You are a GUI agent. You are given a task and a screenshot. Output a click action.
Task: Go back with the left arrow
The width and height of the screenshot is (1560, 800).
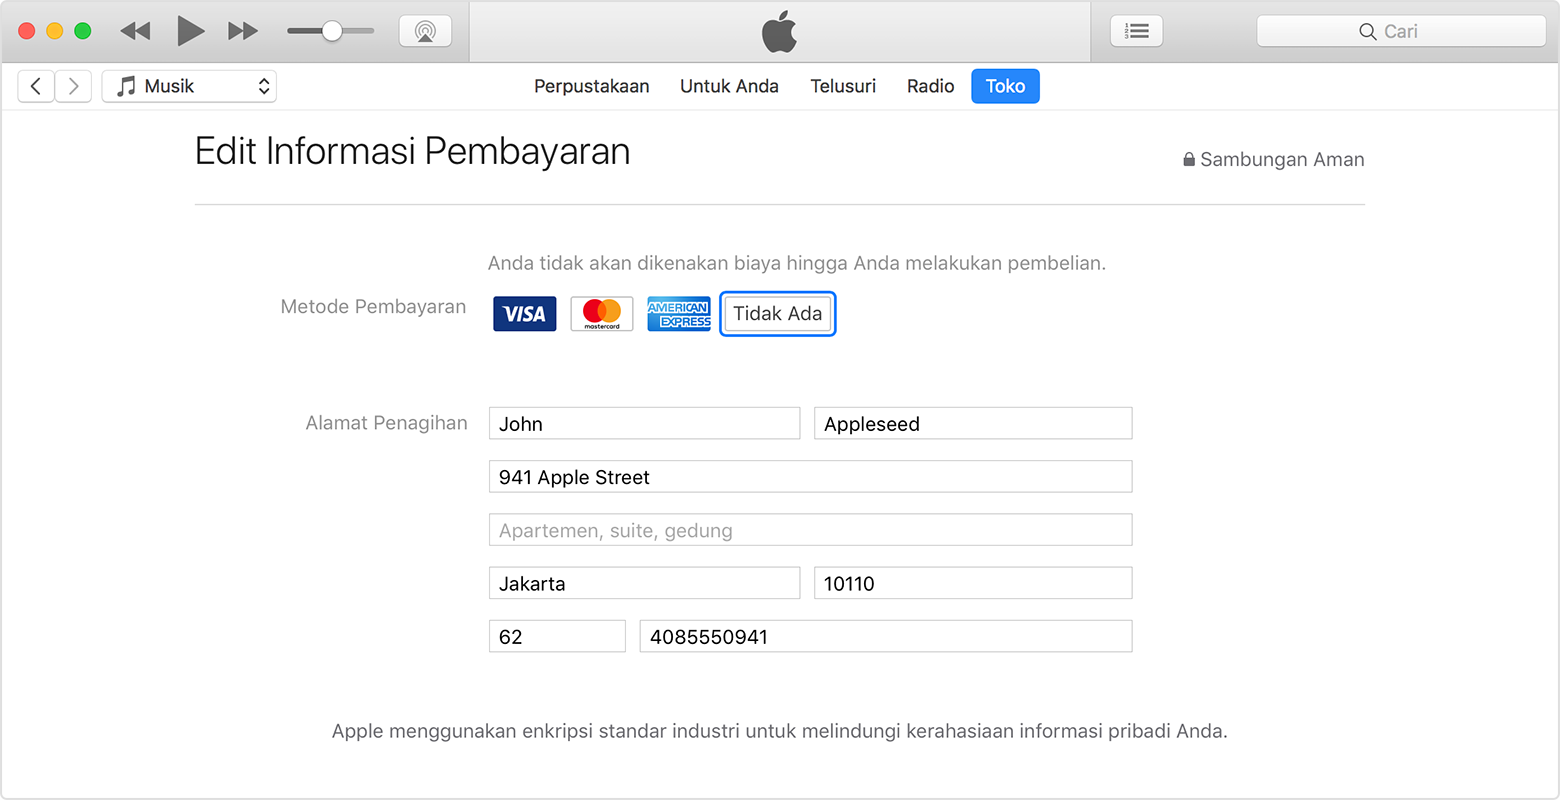36,86
